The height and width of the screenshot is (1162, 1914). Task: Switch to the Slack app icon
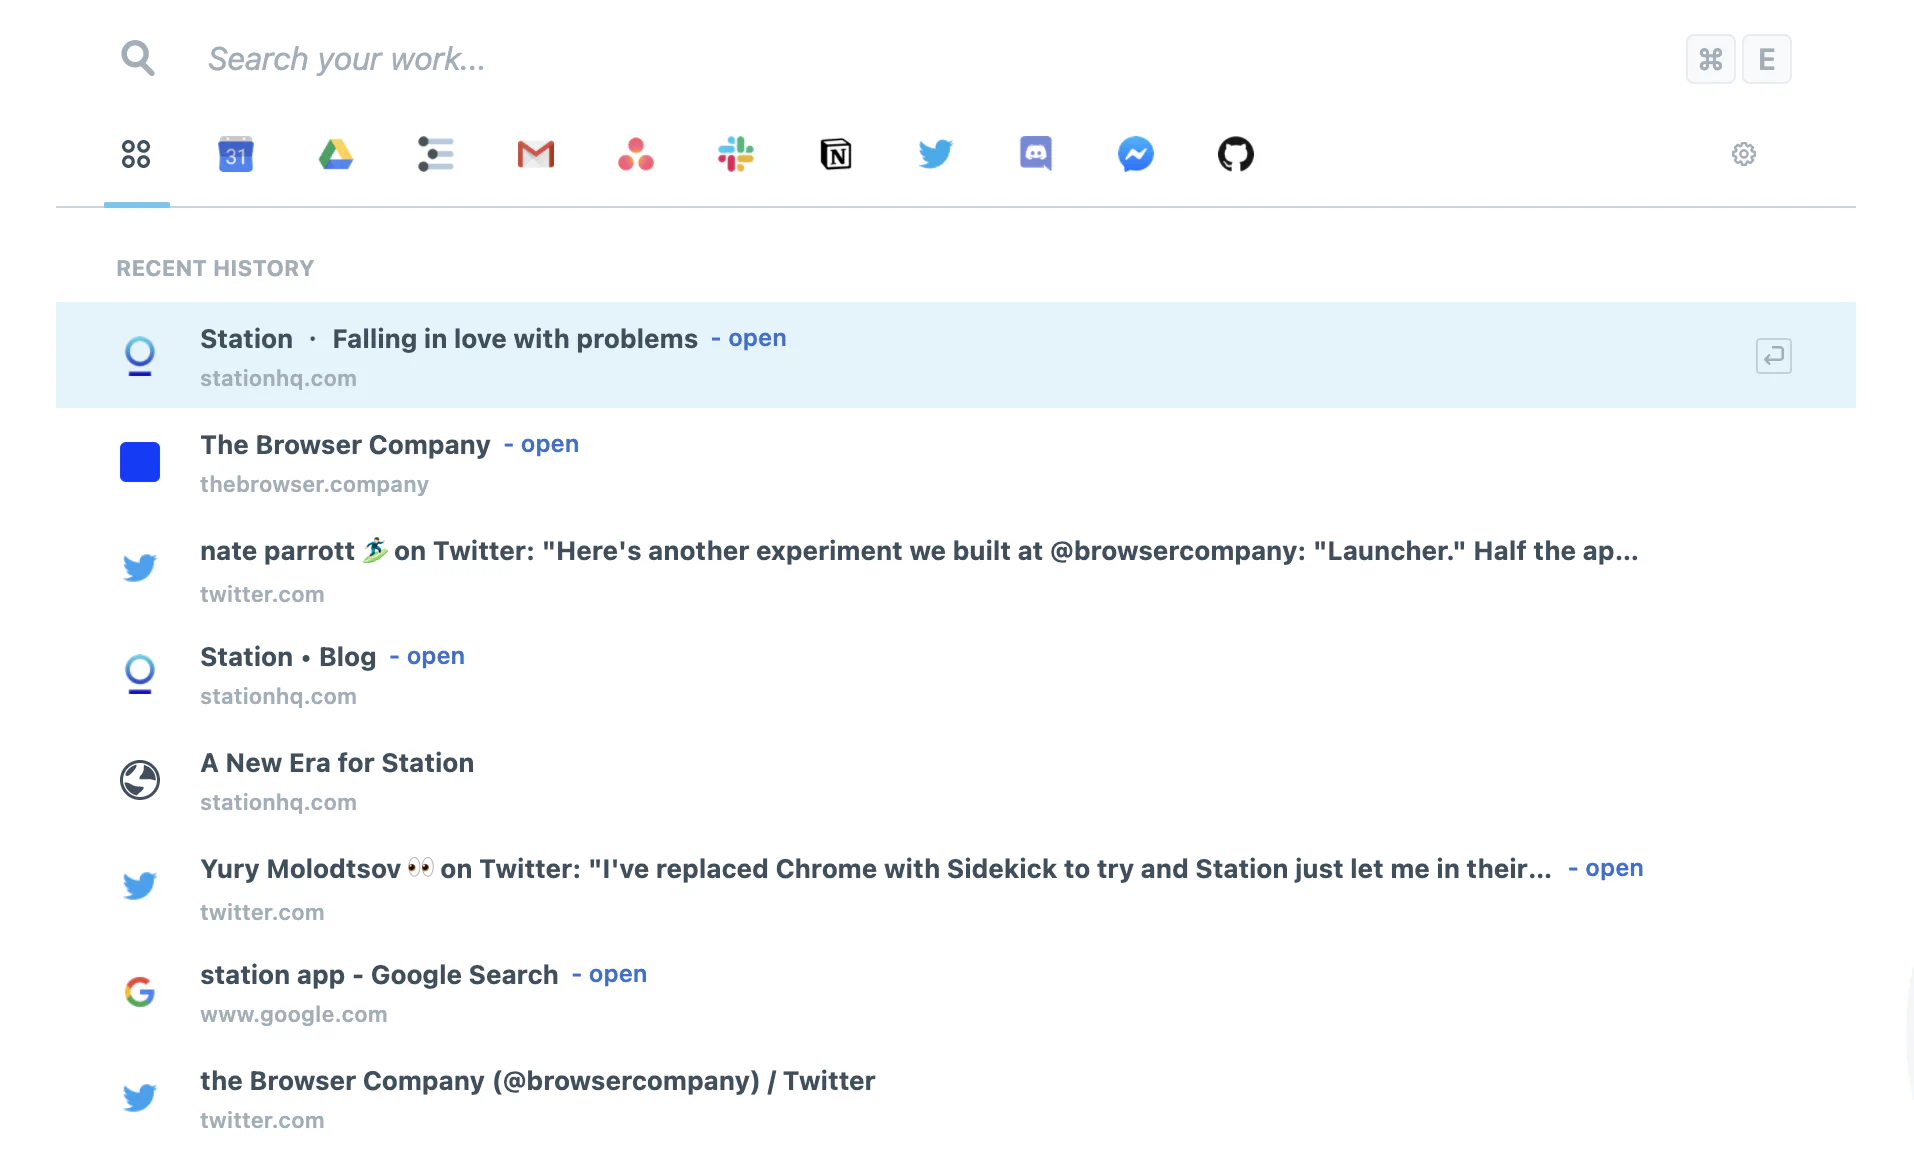coord(735,154)
